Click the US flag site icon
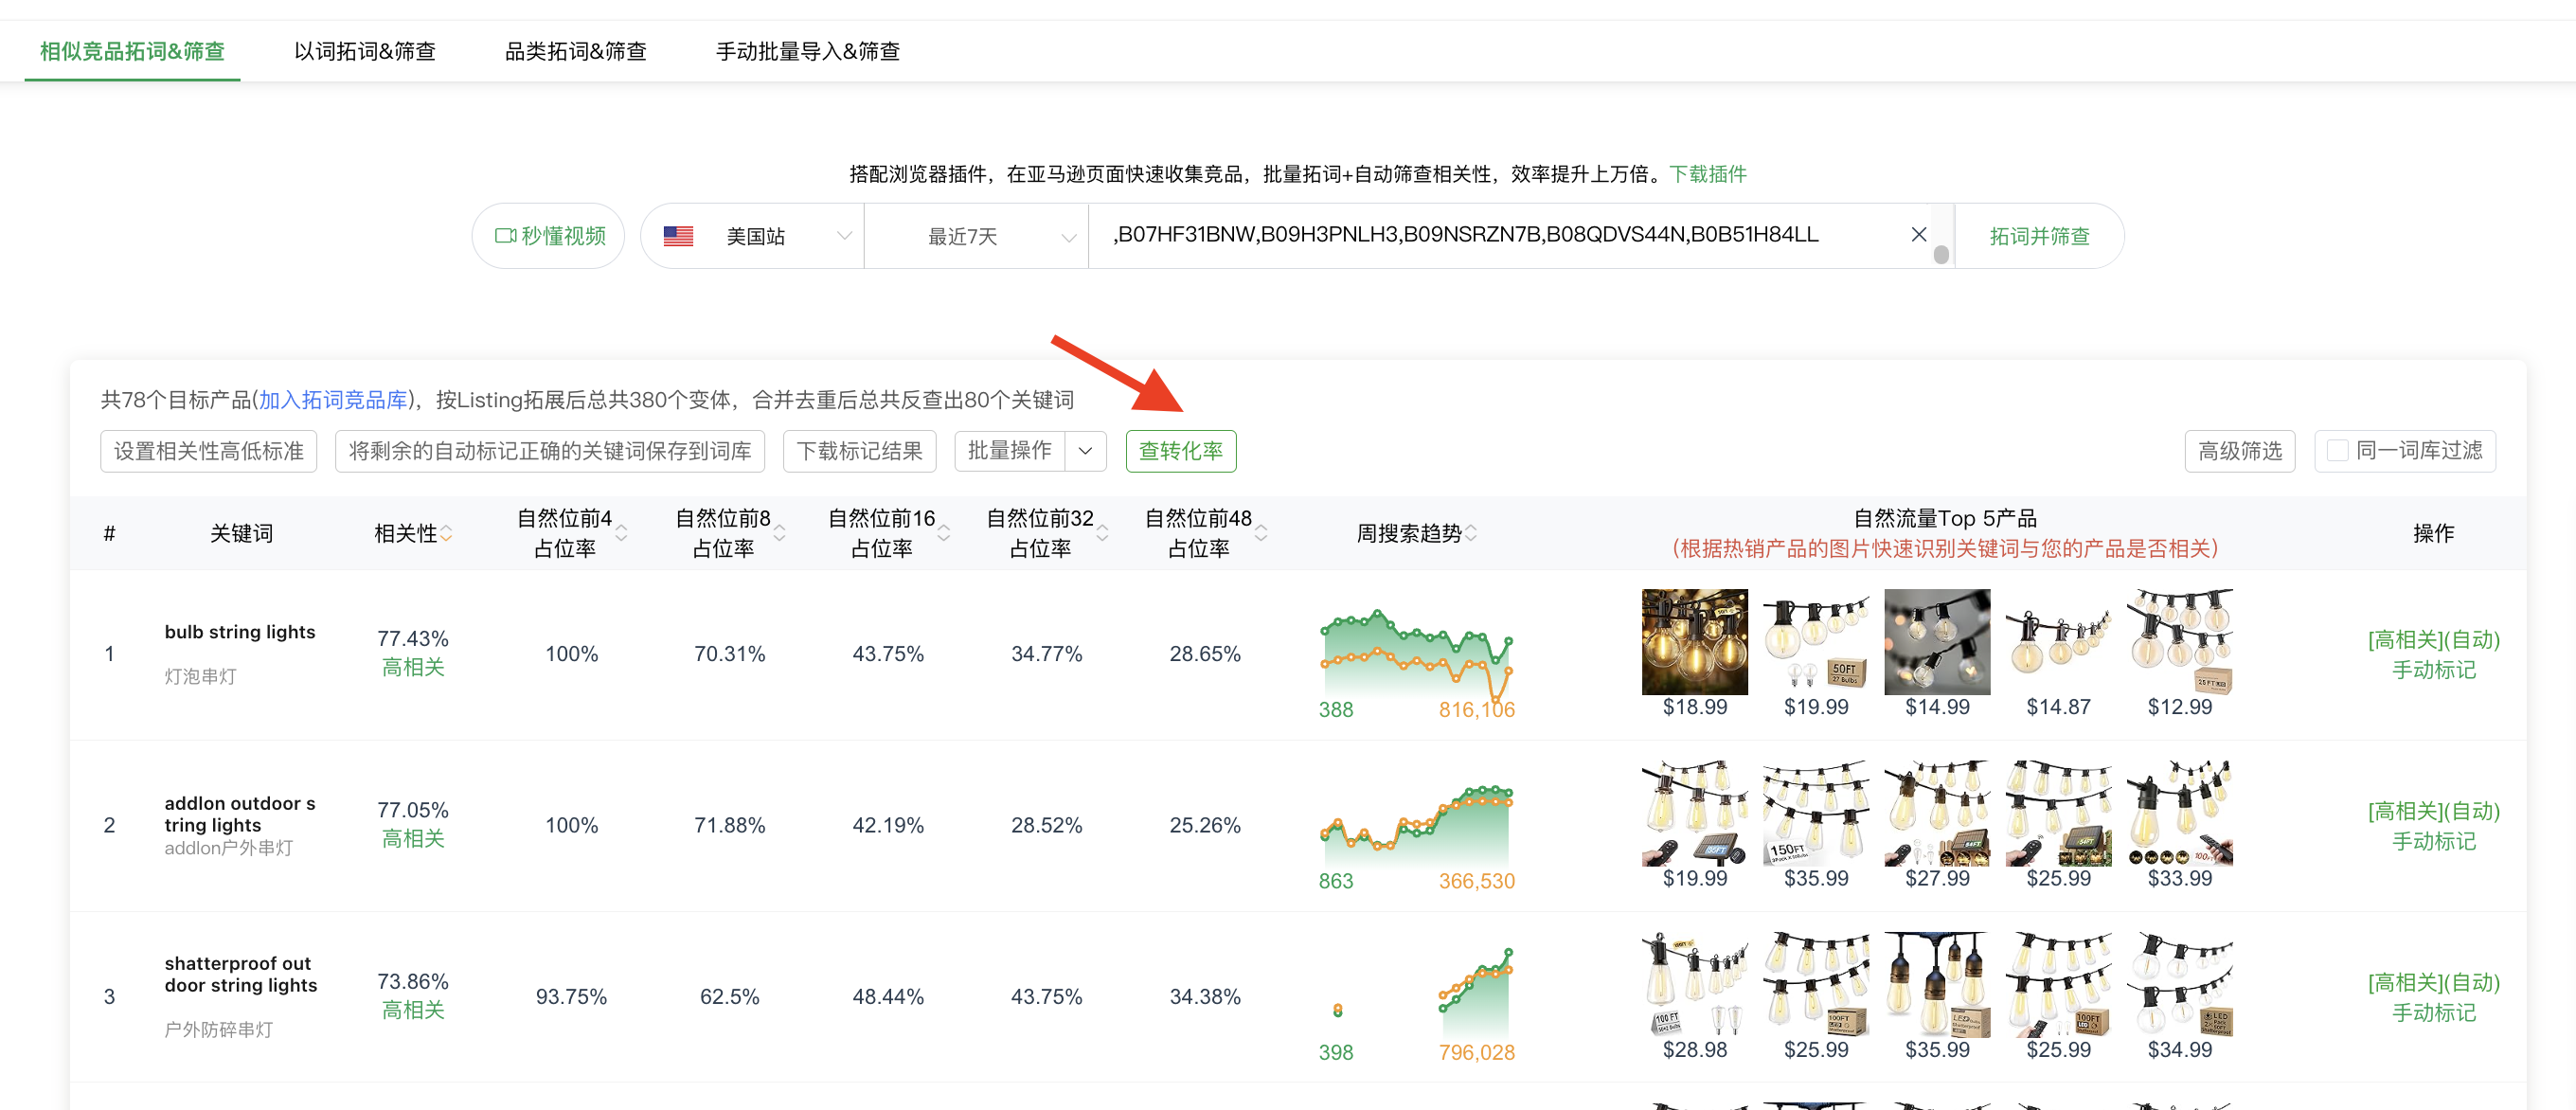 coord(678,236)
